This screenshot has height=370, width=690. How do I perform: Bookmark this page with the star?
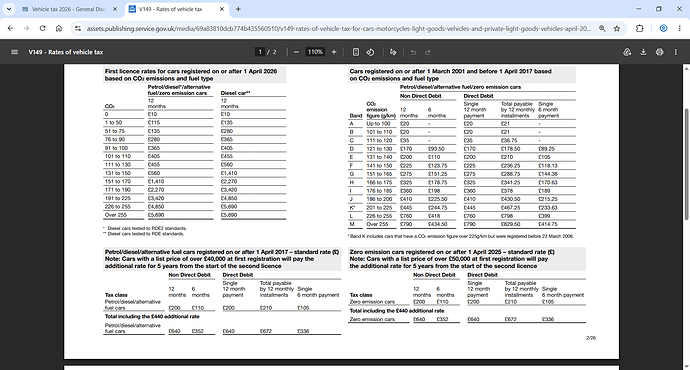617,28
